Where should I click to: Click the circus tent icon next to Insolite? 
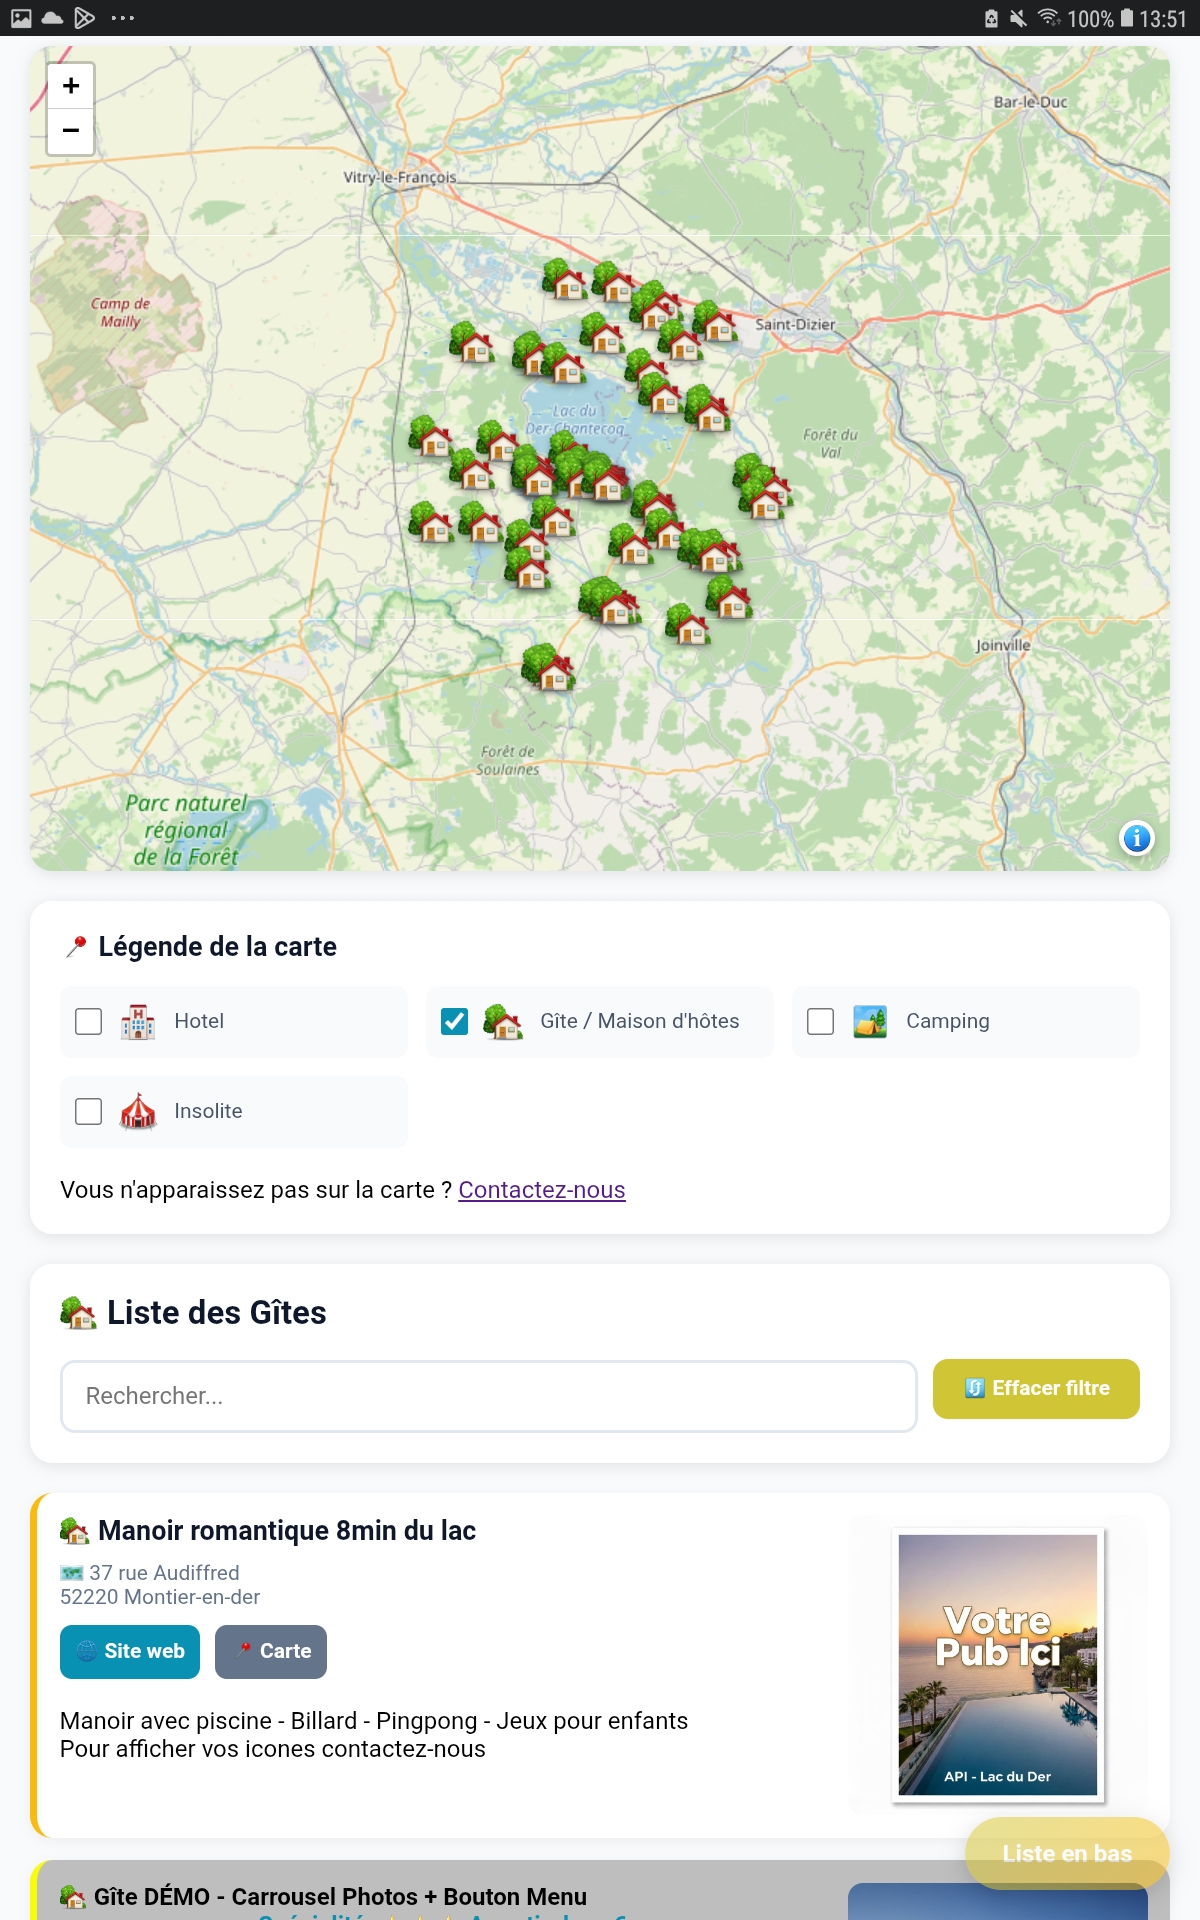point(138,1111)
